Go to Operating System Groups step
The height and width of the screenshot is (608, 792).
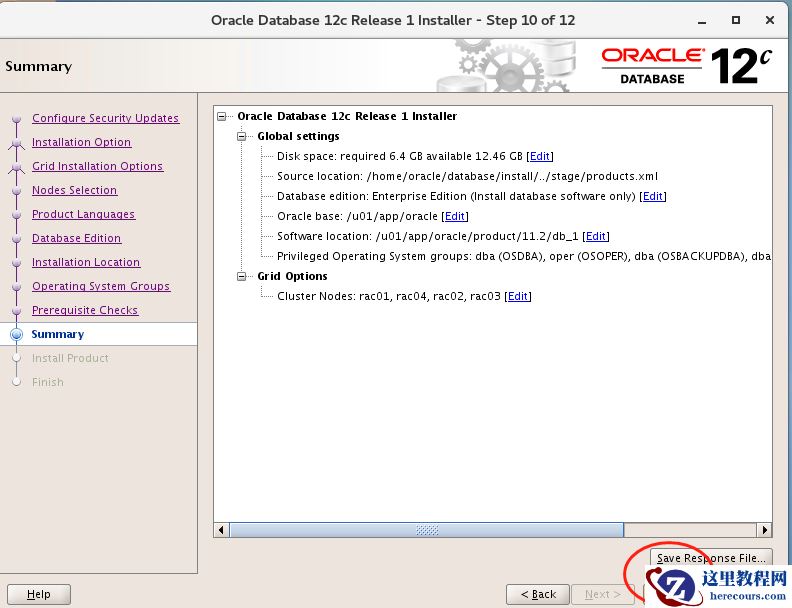point(101,286)
